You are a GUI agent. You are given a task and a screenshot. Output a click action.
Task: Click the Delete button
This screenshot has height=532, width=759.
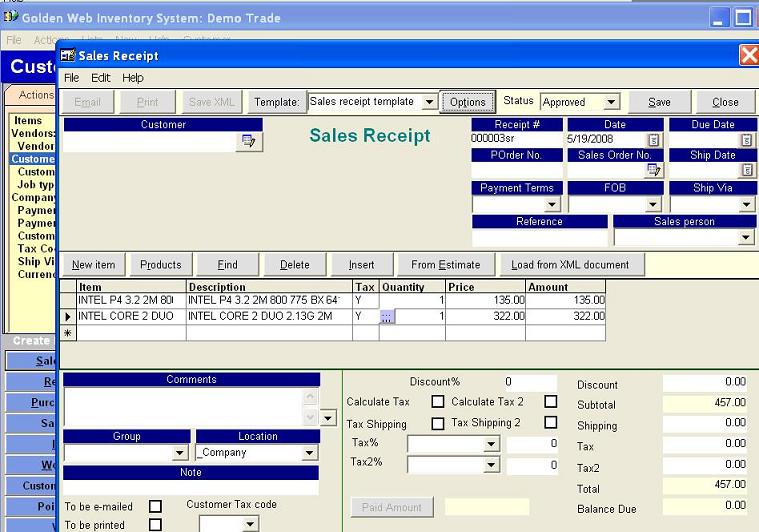pos(295,265)
